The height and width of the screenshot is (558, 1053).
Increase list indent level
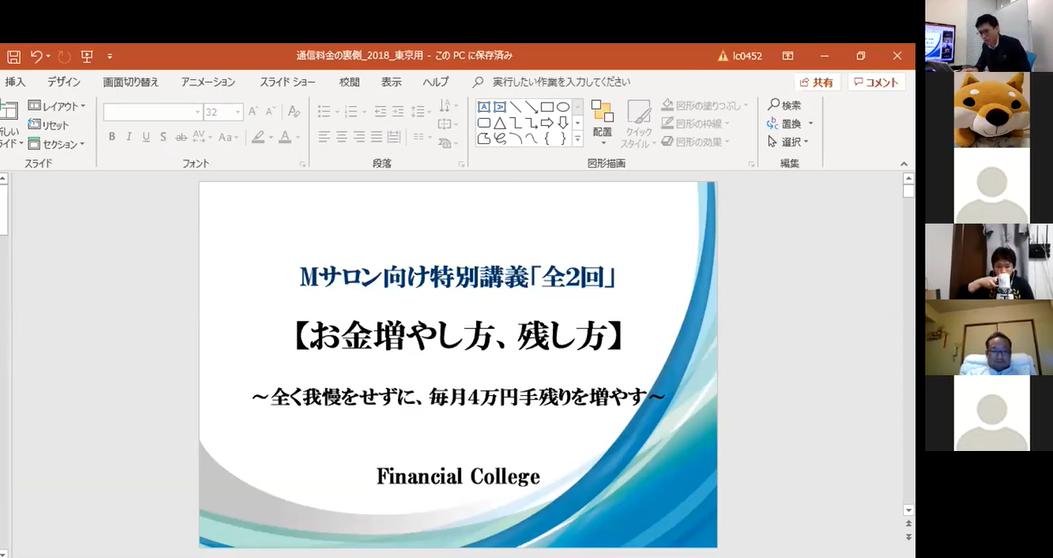398,111
